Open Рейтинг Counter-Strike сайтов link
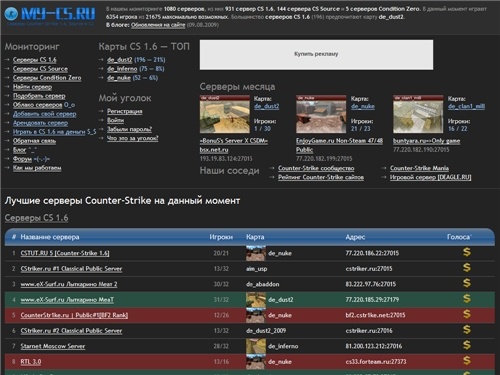Screen dimensions: 500x375 point(321,177)
